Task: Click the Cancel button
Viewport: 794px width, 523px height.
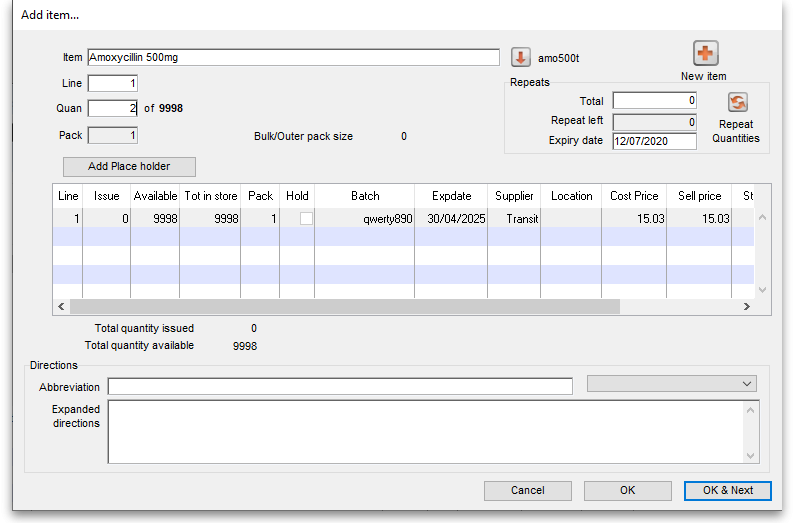Action: [x=527, y=491]
